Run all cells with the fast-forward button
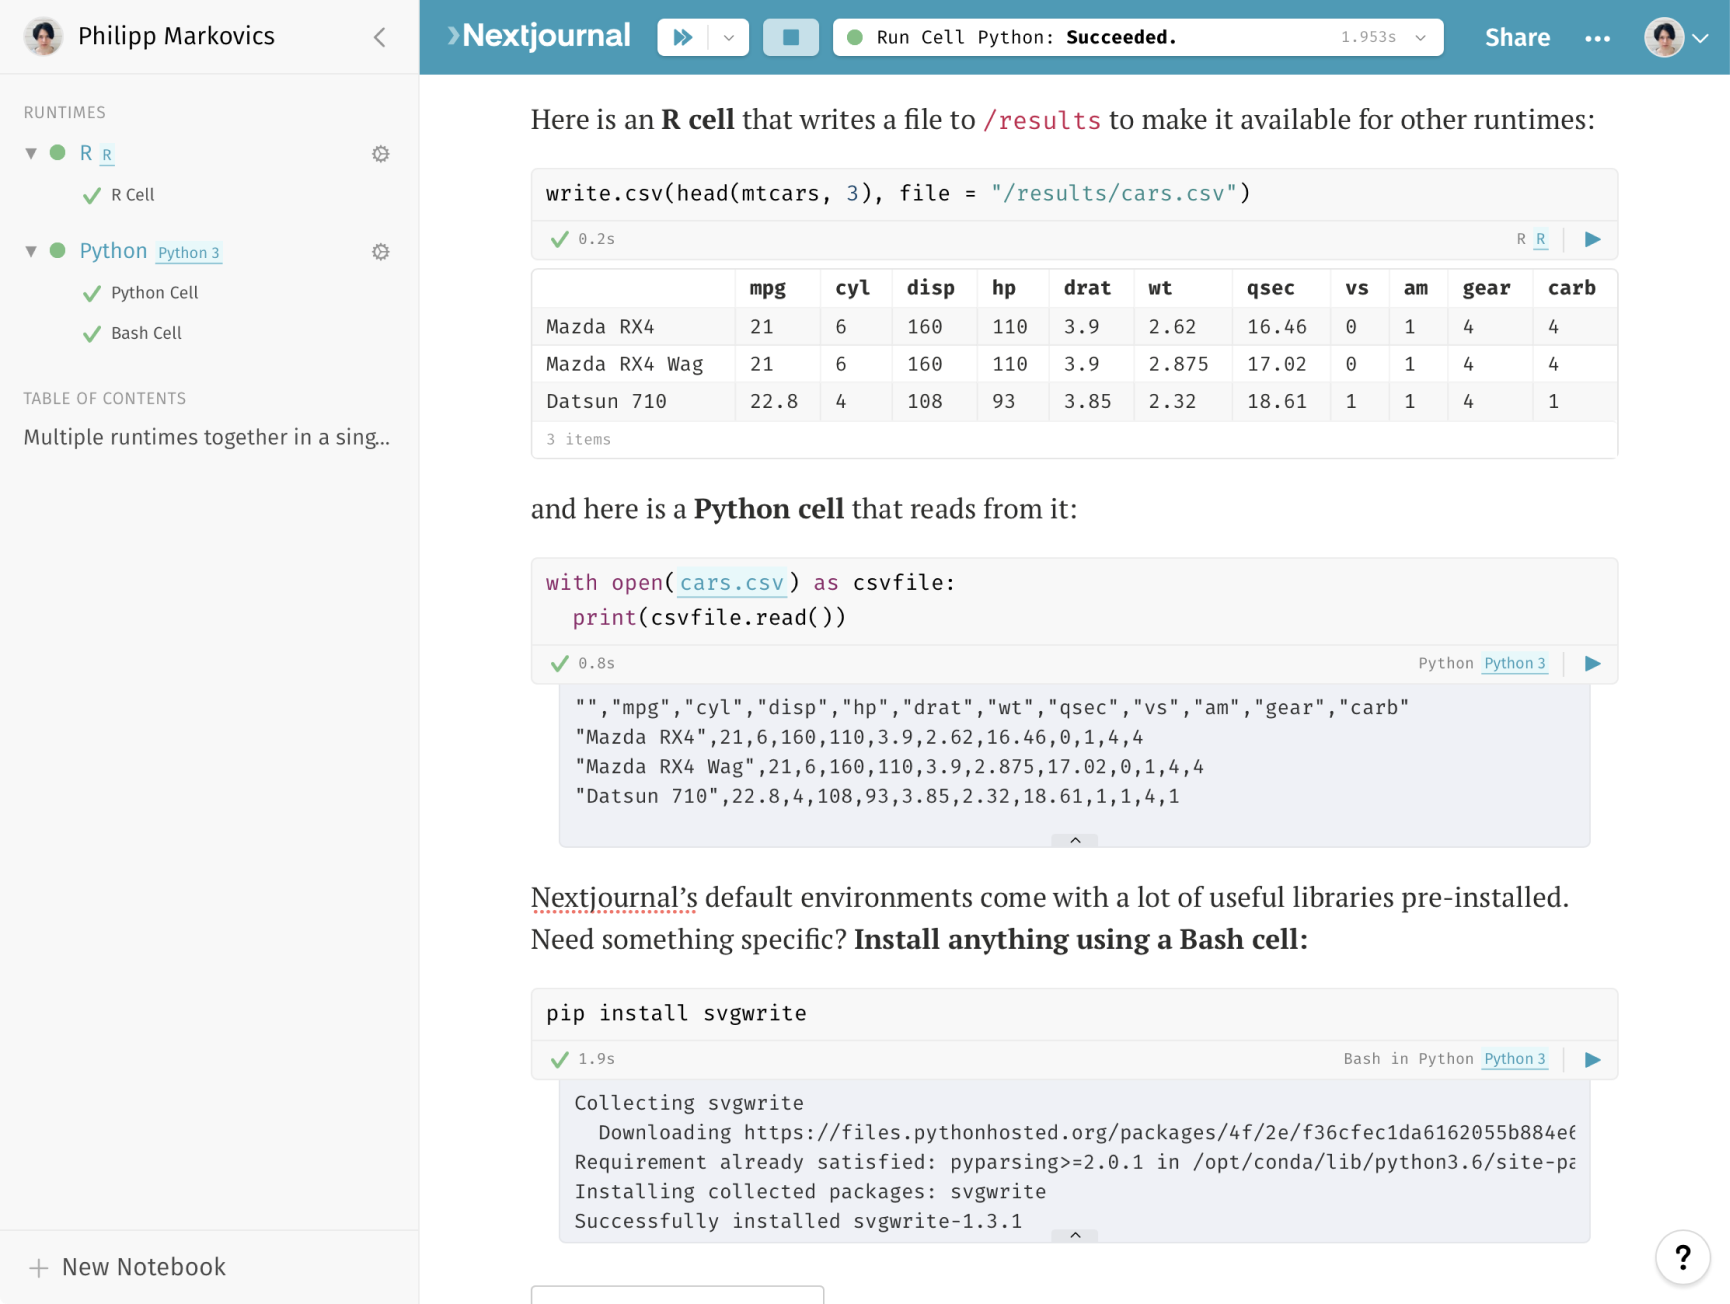This screenshot has width=1730, height=1304. pyautogui.click(x=683, y=37)
